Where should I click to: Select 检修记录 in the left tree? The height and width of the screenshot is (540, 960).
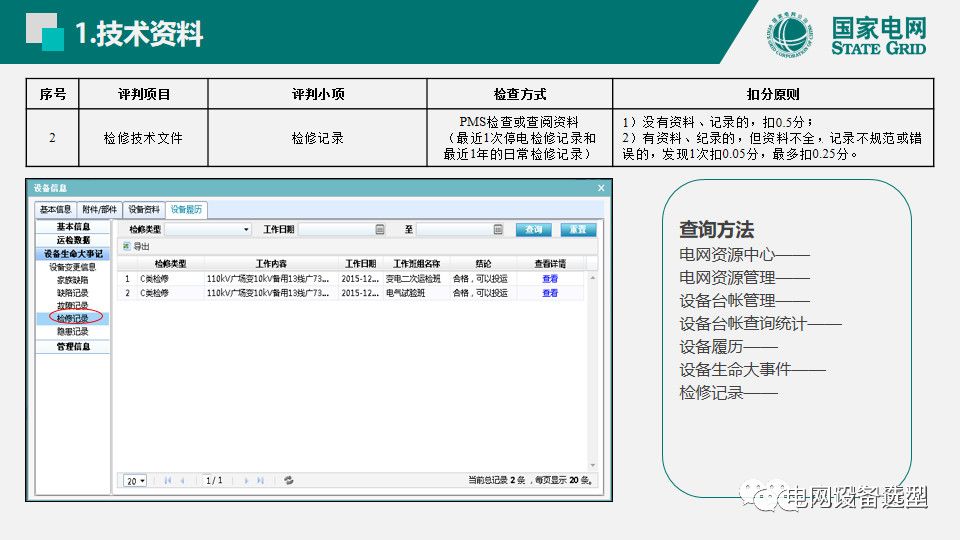coord(73,318)
